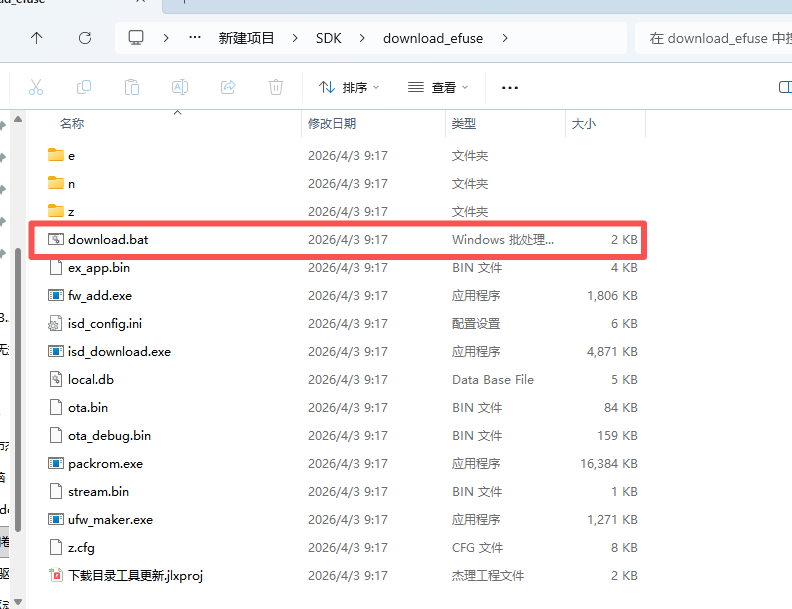The width and height of the screenshot is (792, 609).
Task: Open the See more ellipsis menu in toolbar
Action: click(510, 88)
